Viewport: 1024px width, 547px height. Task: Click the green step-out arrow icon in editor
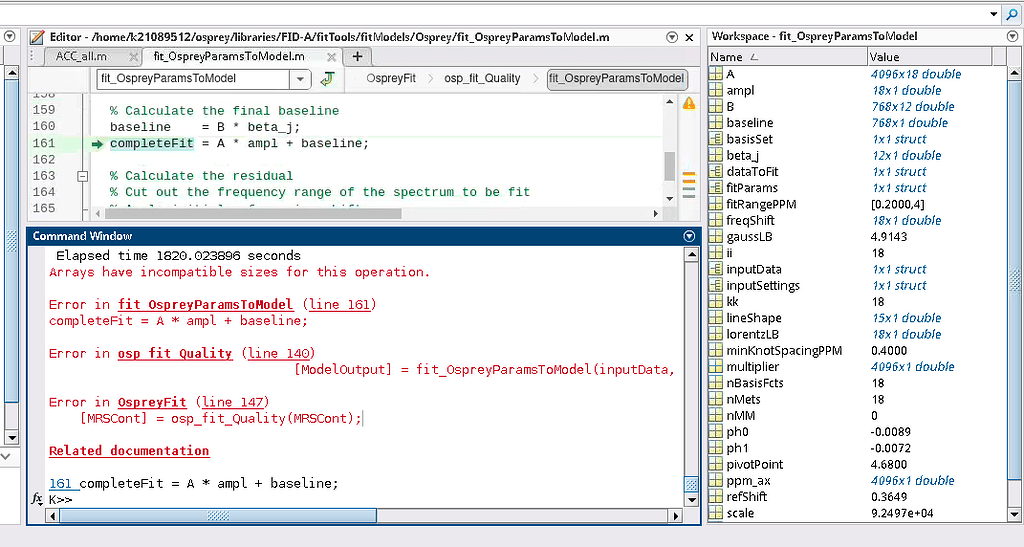point(326,79)
